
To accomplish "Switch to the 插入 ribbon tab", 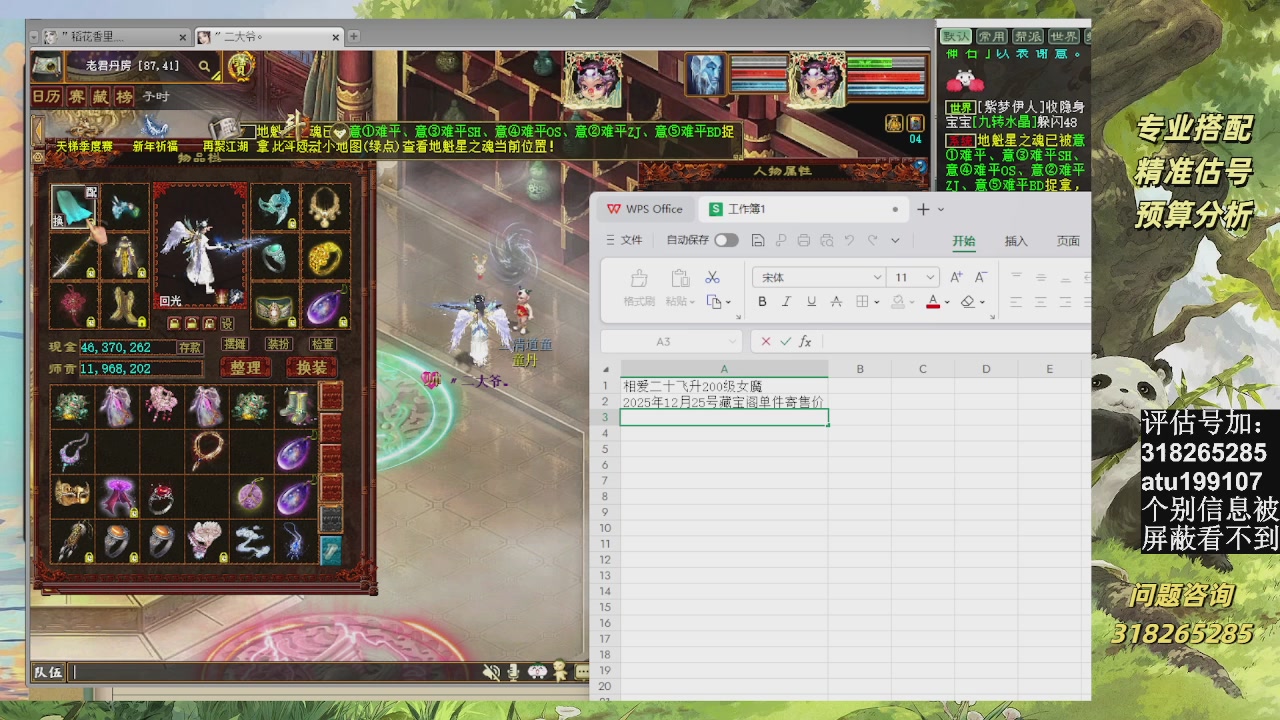I will (x=1016, y=241).
